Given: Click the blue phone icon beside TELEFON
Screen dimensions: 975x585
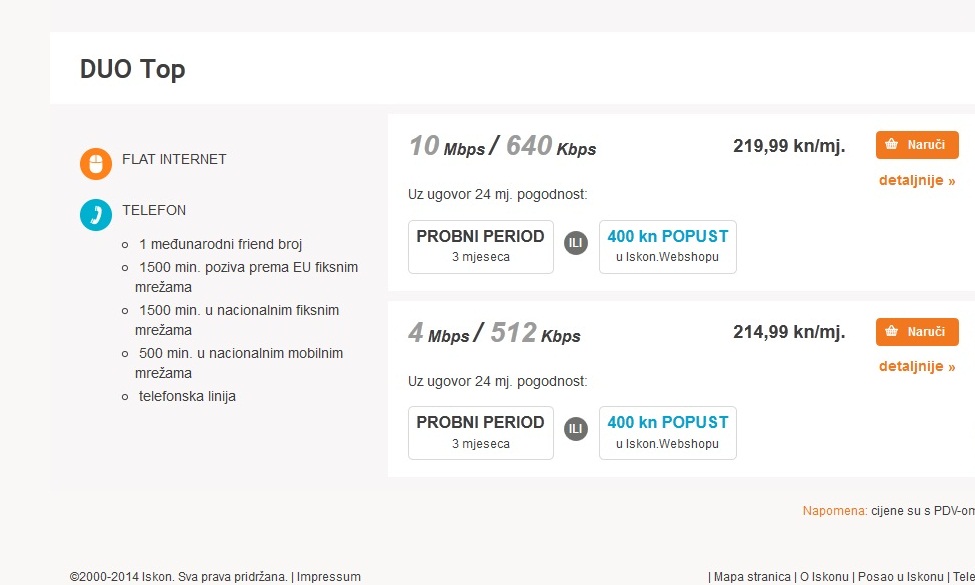Looking at the screenshot, I should click(96, 215).
